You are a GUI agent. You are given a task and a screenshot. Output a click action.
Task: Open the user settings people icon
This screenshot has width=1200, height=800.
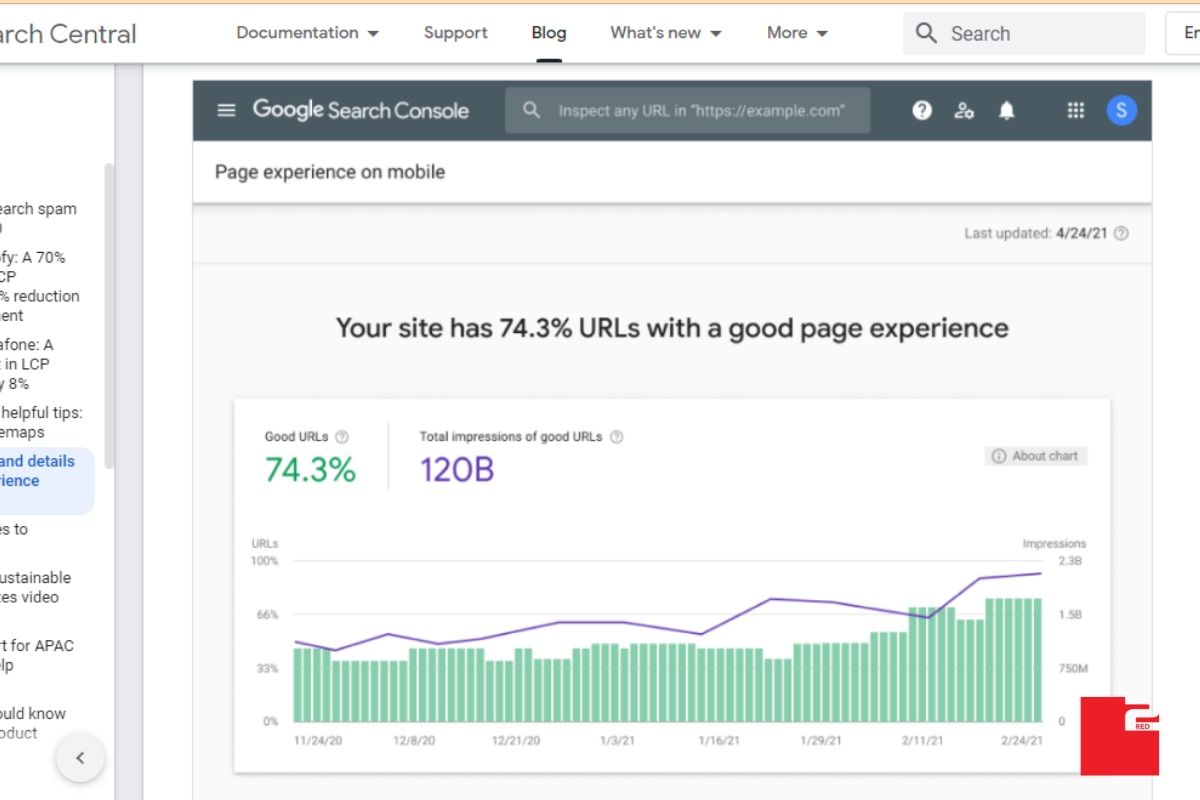click(x=964, y=111)
